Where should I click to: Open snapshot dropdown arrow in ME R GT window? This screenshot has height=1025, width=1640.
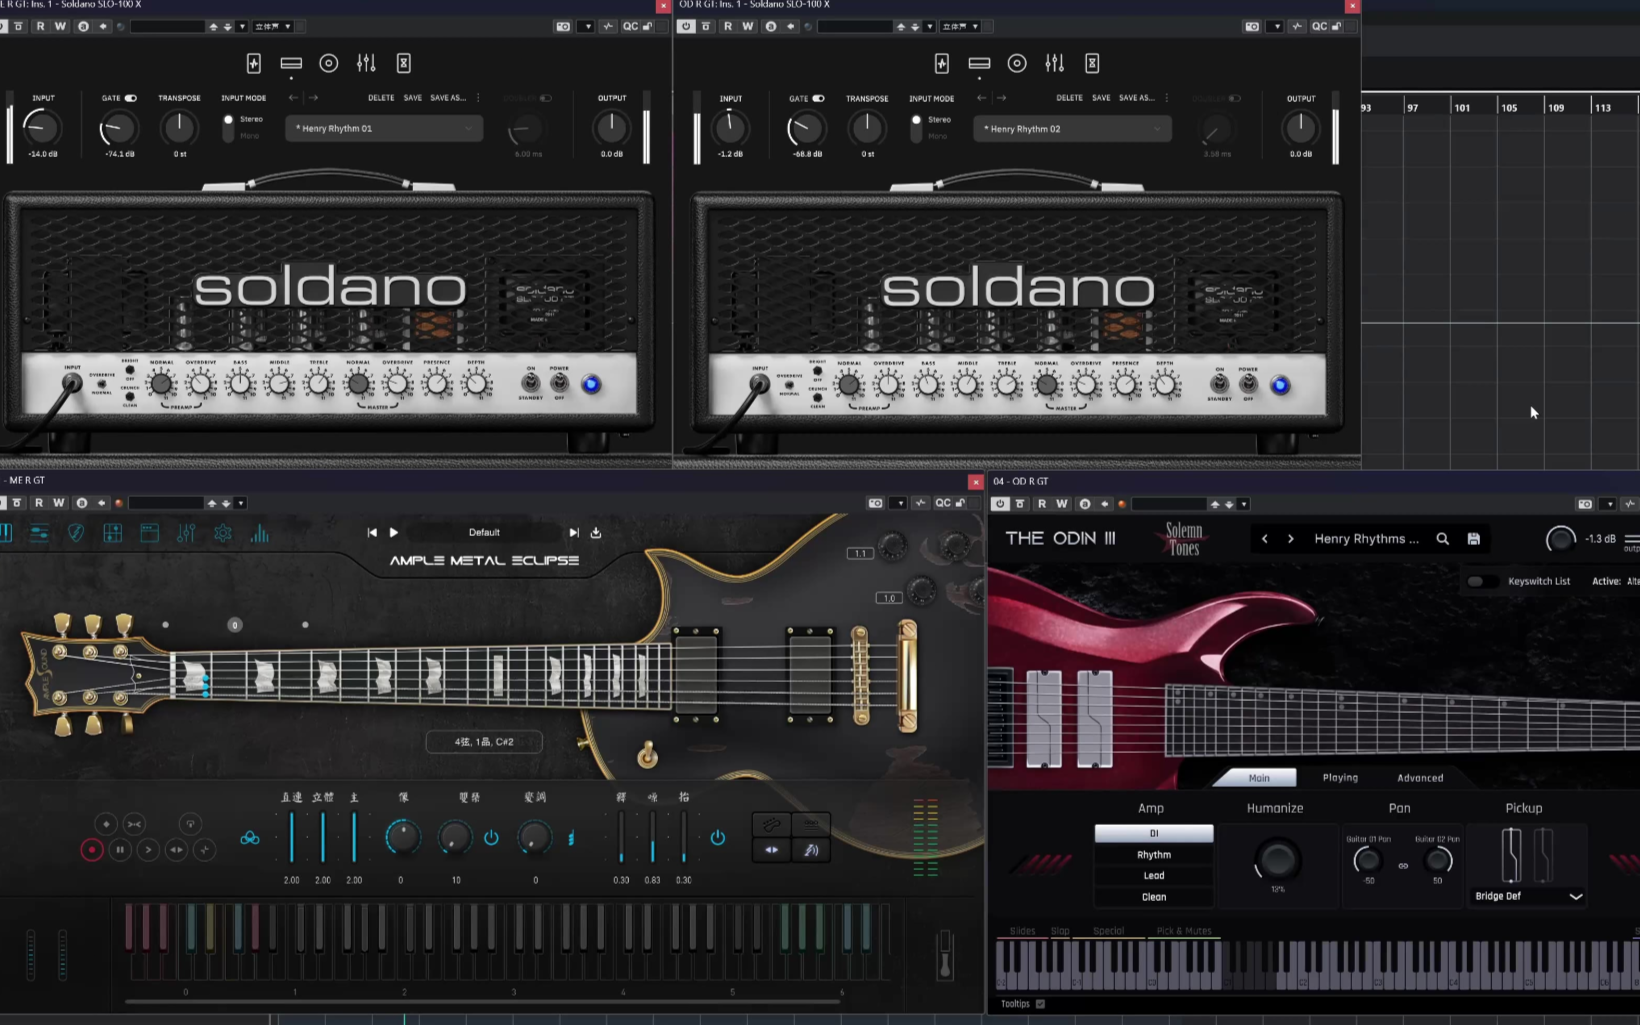pyautogui.click(x=898, y=503)
